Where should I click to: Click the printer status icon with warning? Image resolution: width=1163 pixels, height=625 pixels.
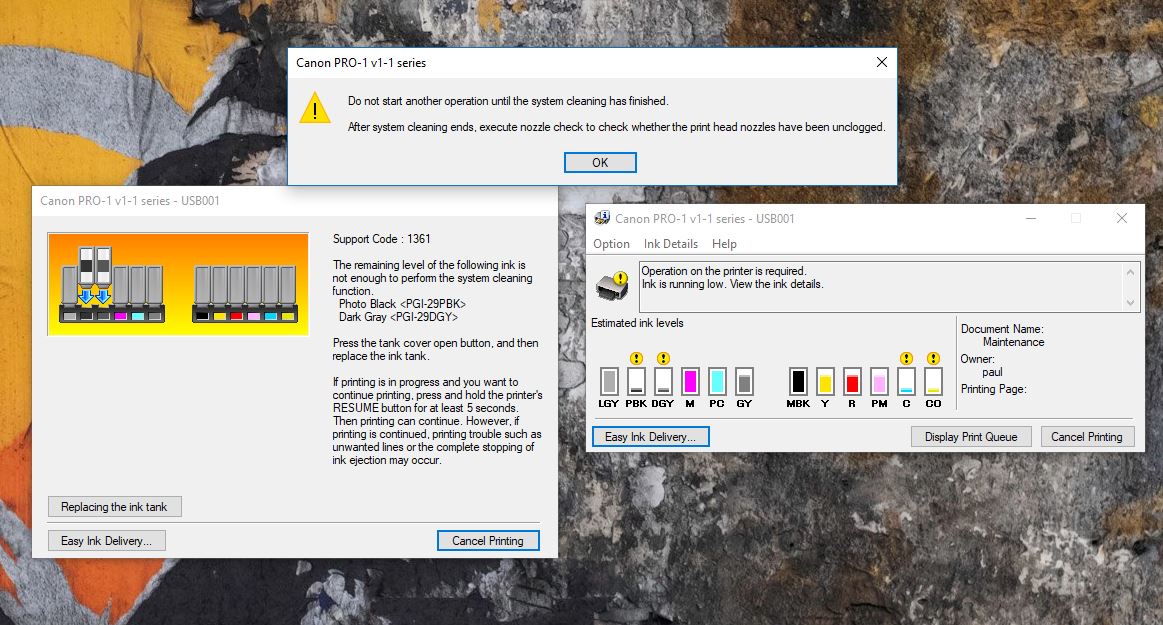click(612, 285)
